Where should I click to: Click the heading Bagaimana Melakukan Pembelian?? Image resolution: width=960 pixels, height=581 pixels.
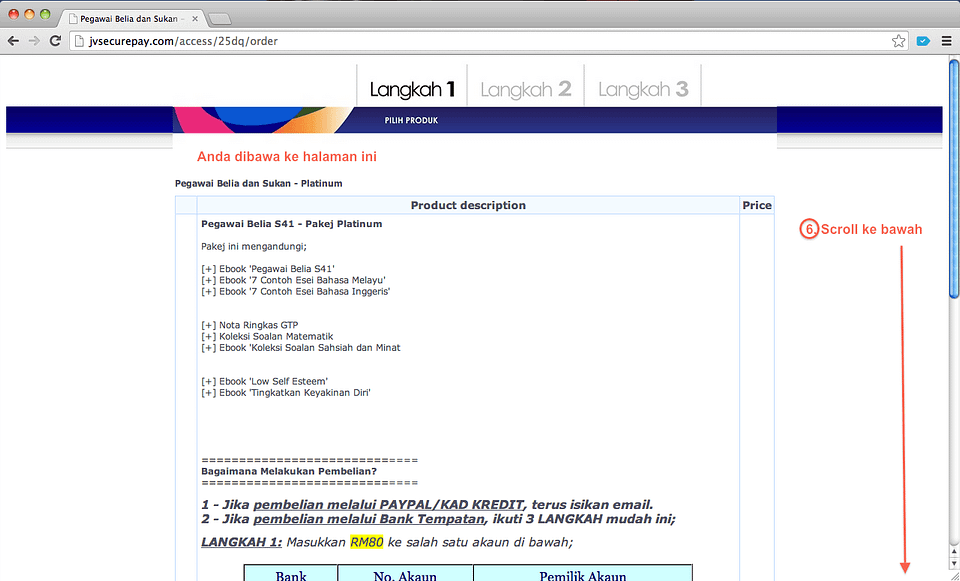coord(289,471)
